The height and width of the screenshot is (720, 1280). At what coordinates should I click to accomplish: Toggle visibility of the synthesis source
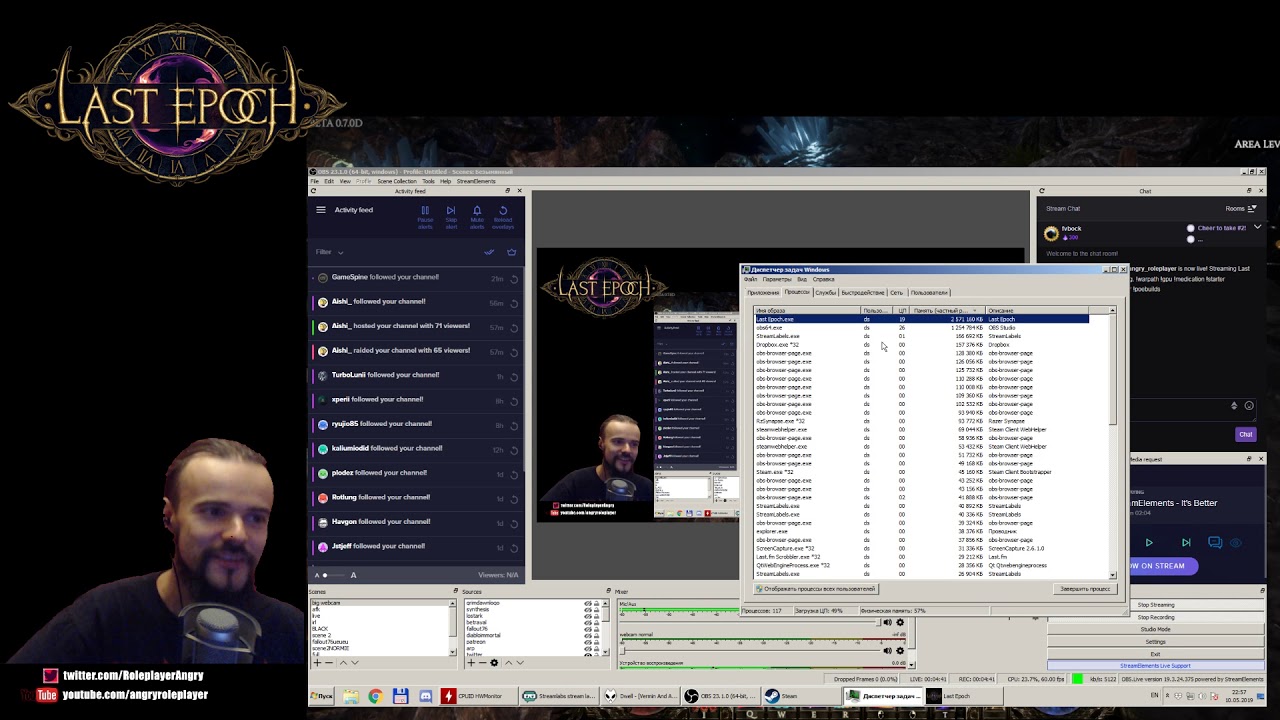point(588,610)
